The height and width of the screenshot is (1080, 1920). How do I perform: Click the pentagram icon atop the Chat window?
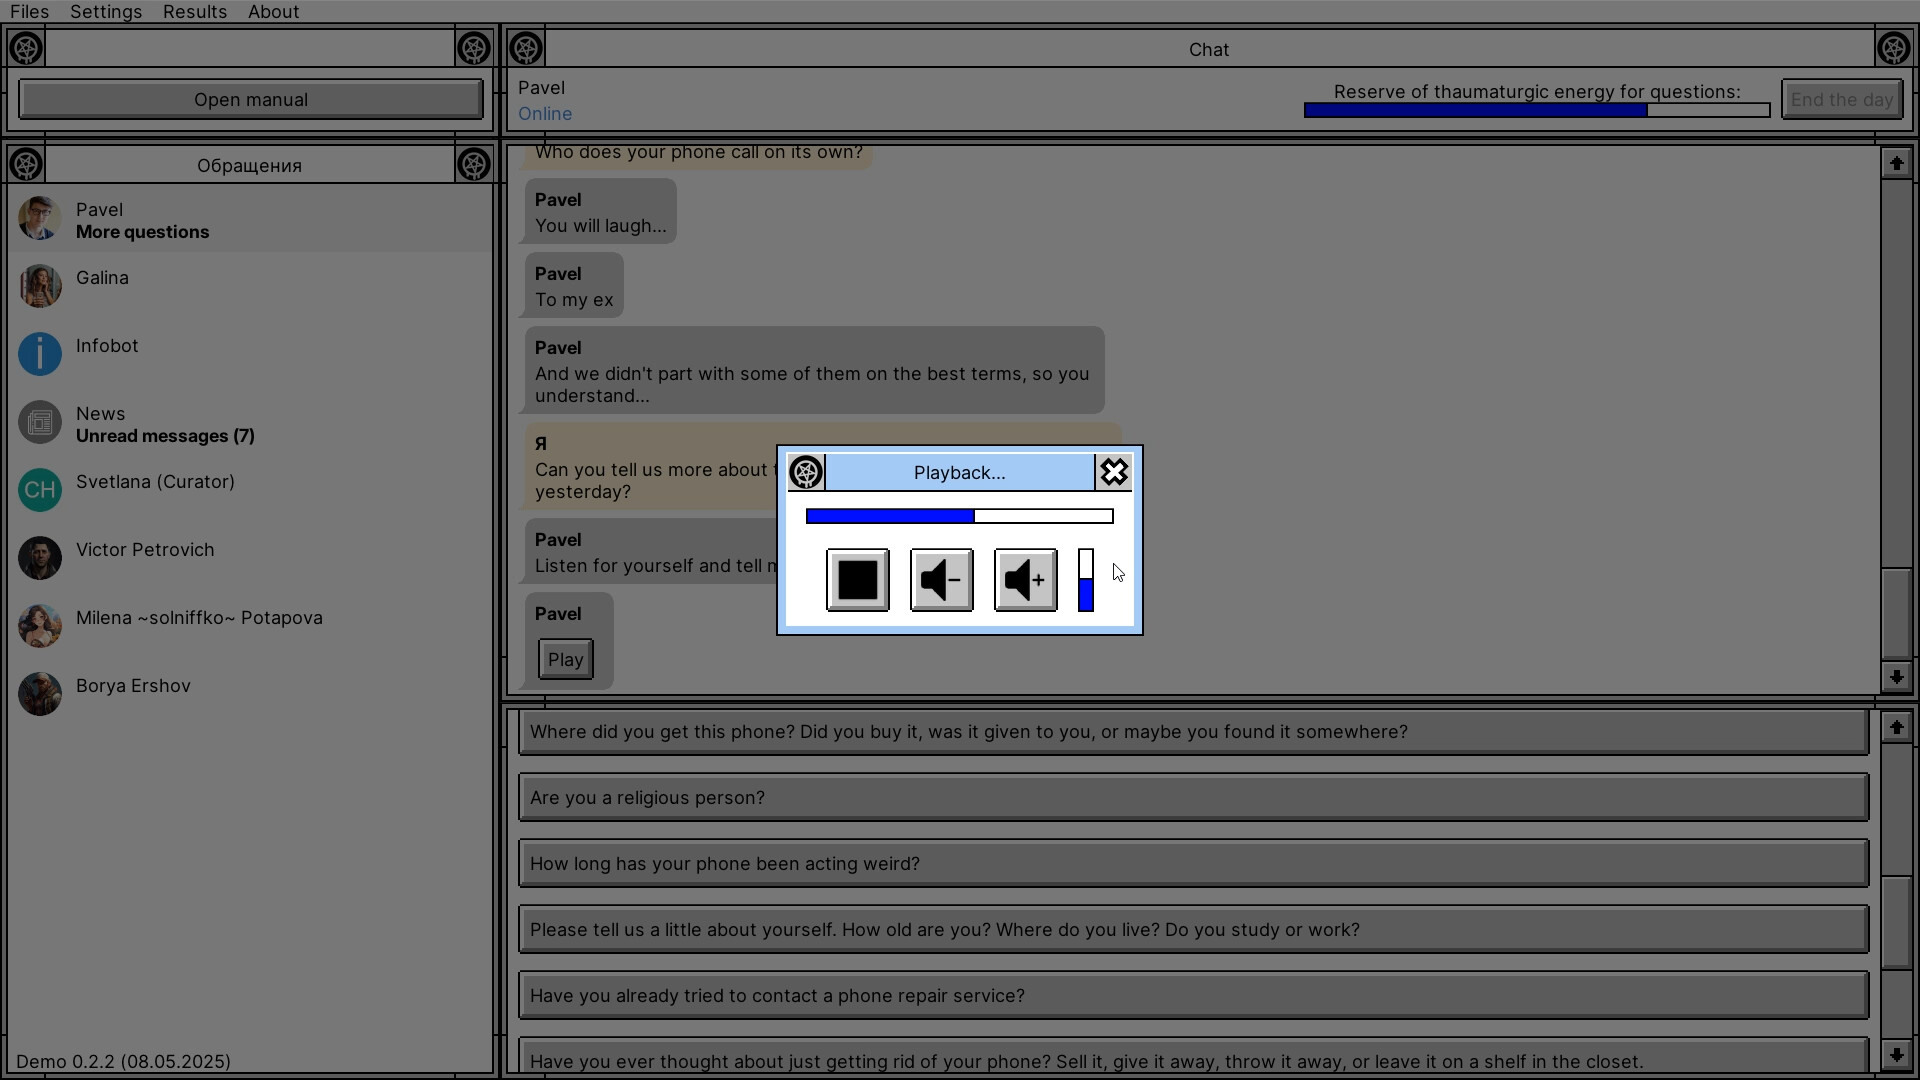(x=527, y=47)
